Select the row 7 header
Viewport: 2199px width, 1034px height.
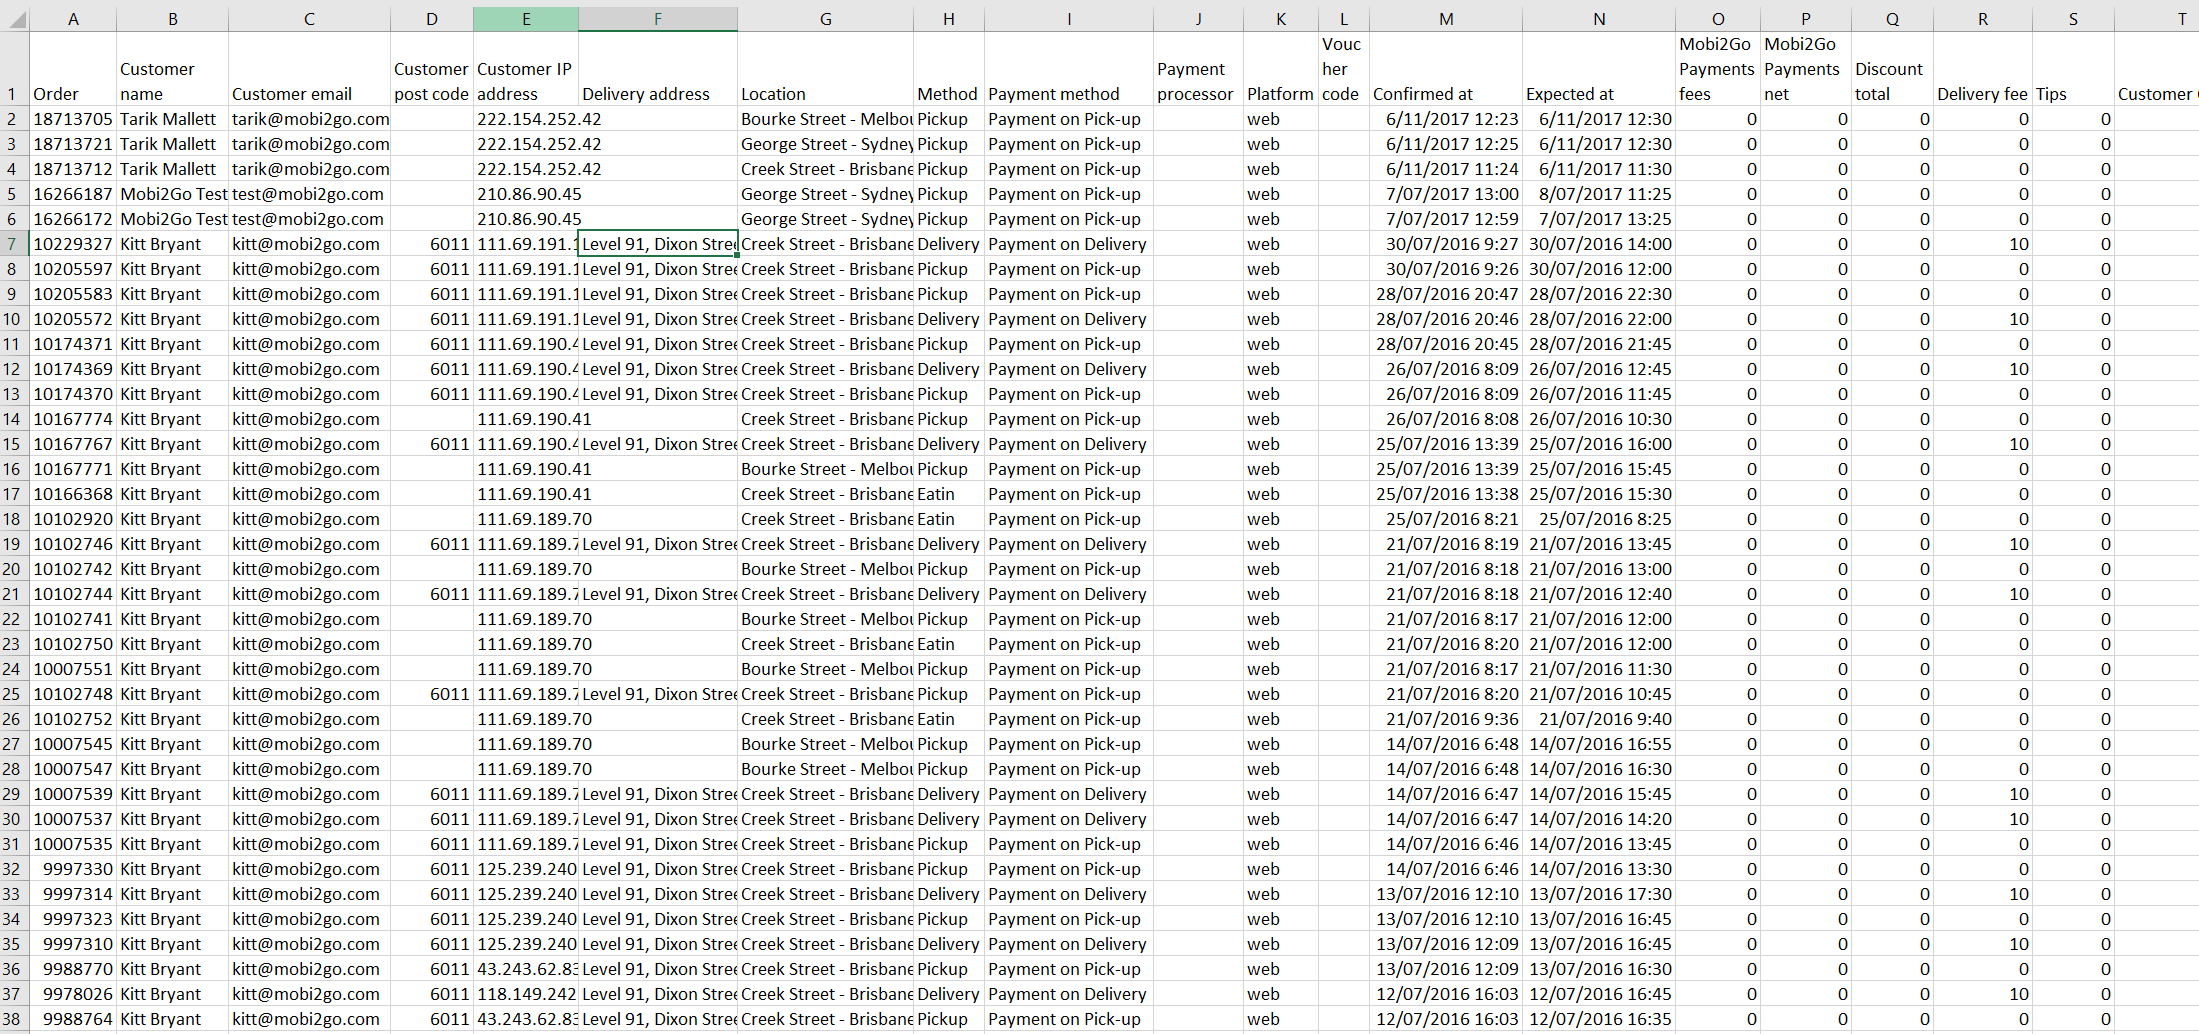point(13,244)
